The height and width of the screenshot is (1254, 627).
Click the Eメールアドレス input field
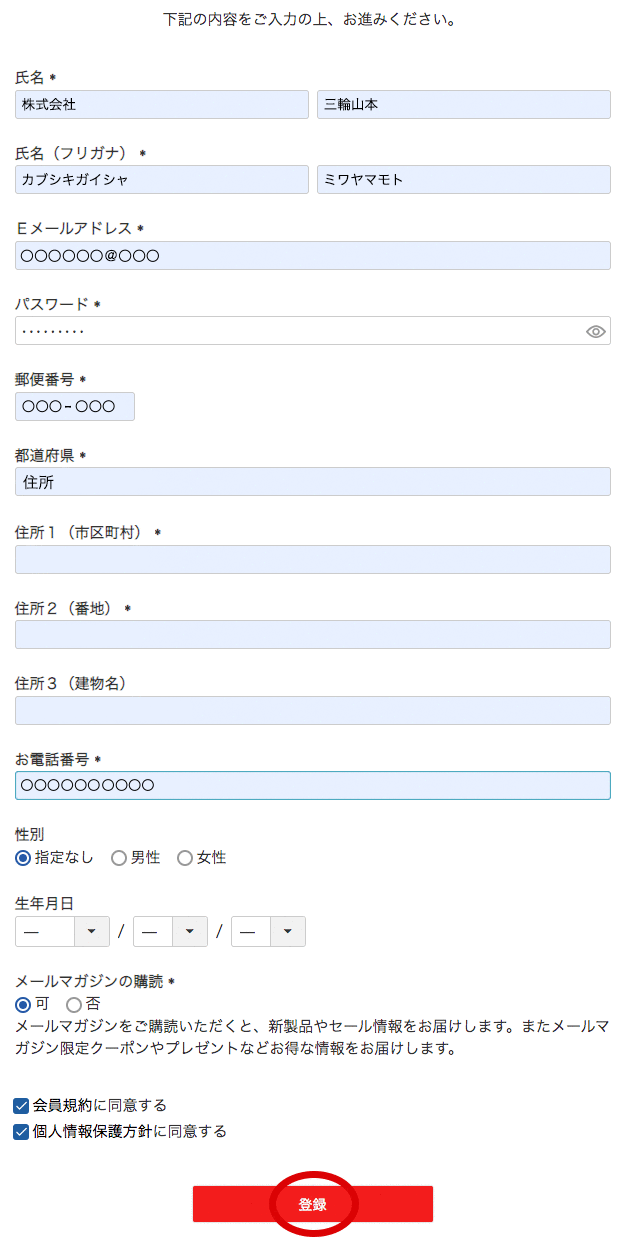[x=313, y=255]
